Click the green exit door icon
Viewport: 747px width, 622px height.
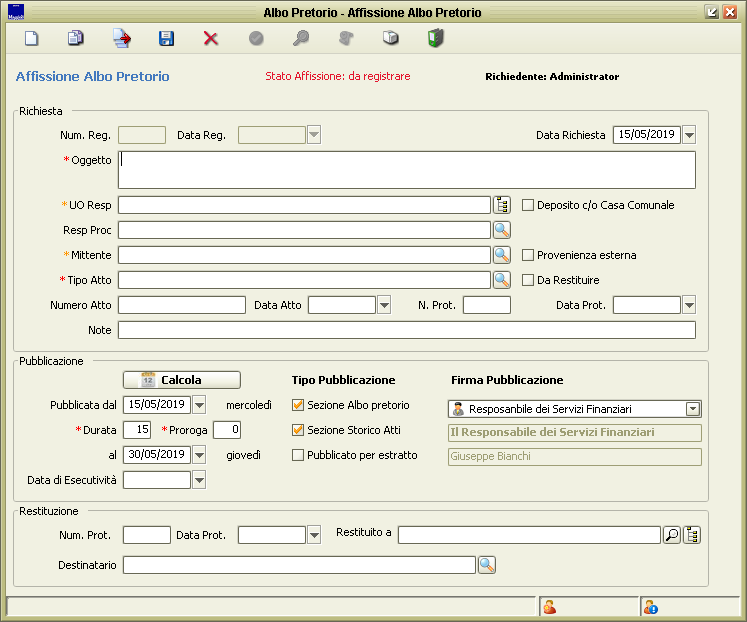[x=435, y=39]
